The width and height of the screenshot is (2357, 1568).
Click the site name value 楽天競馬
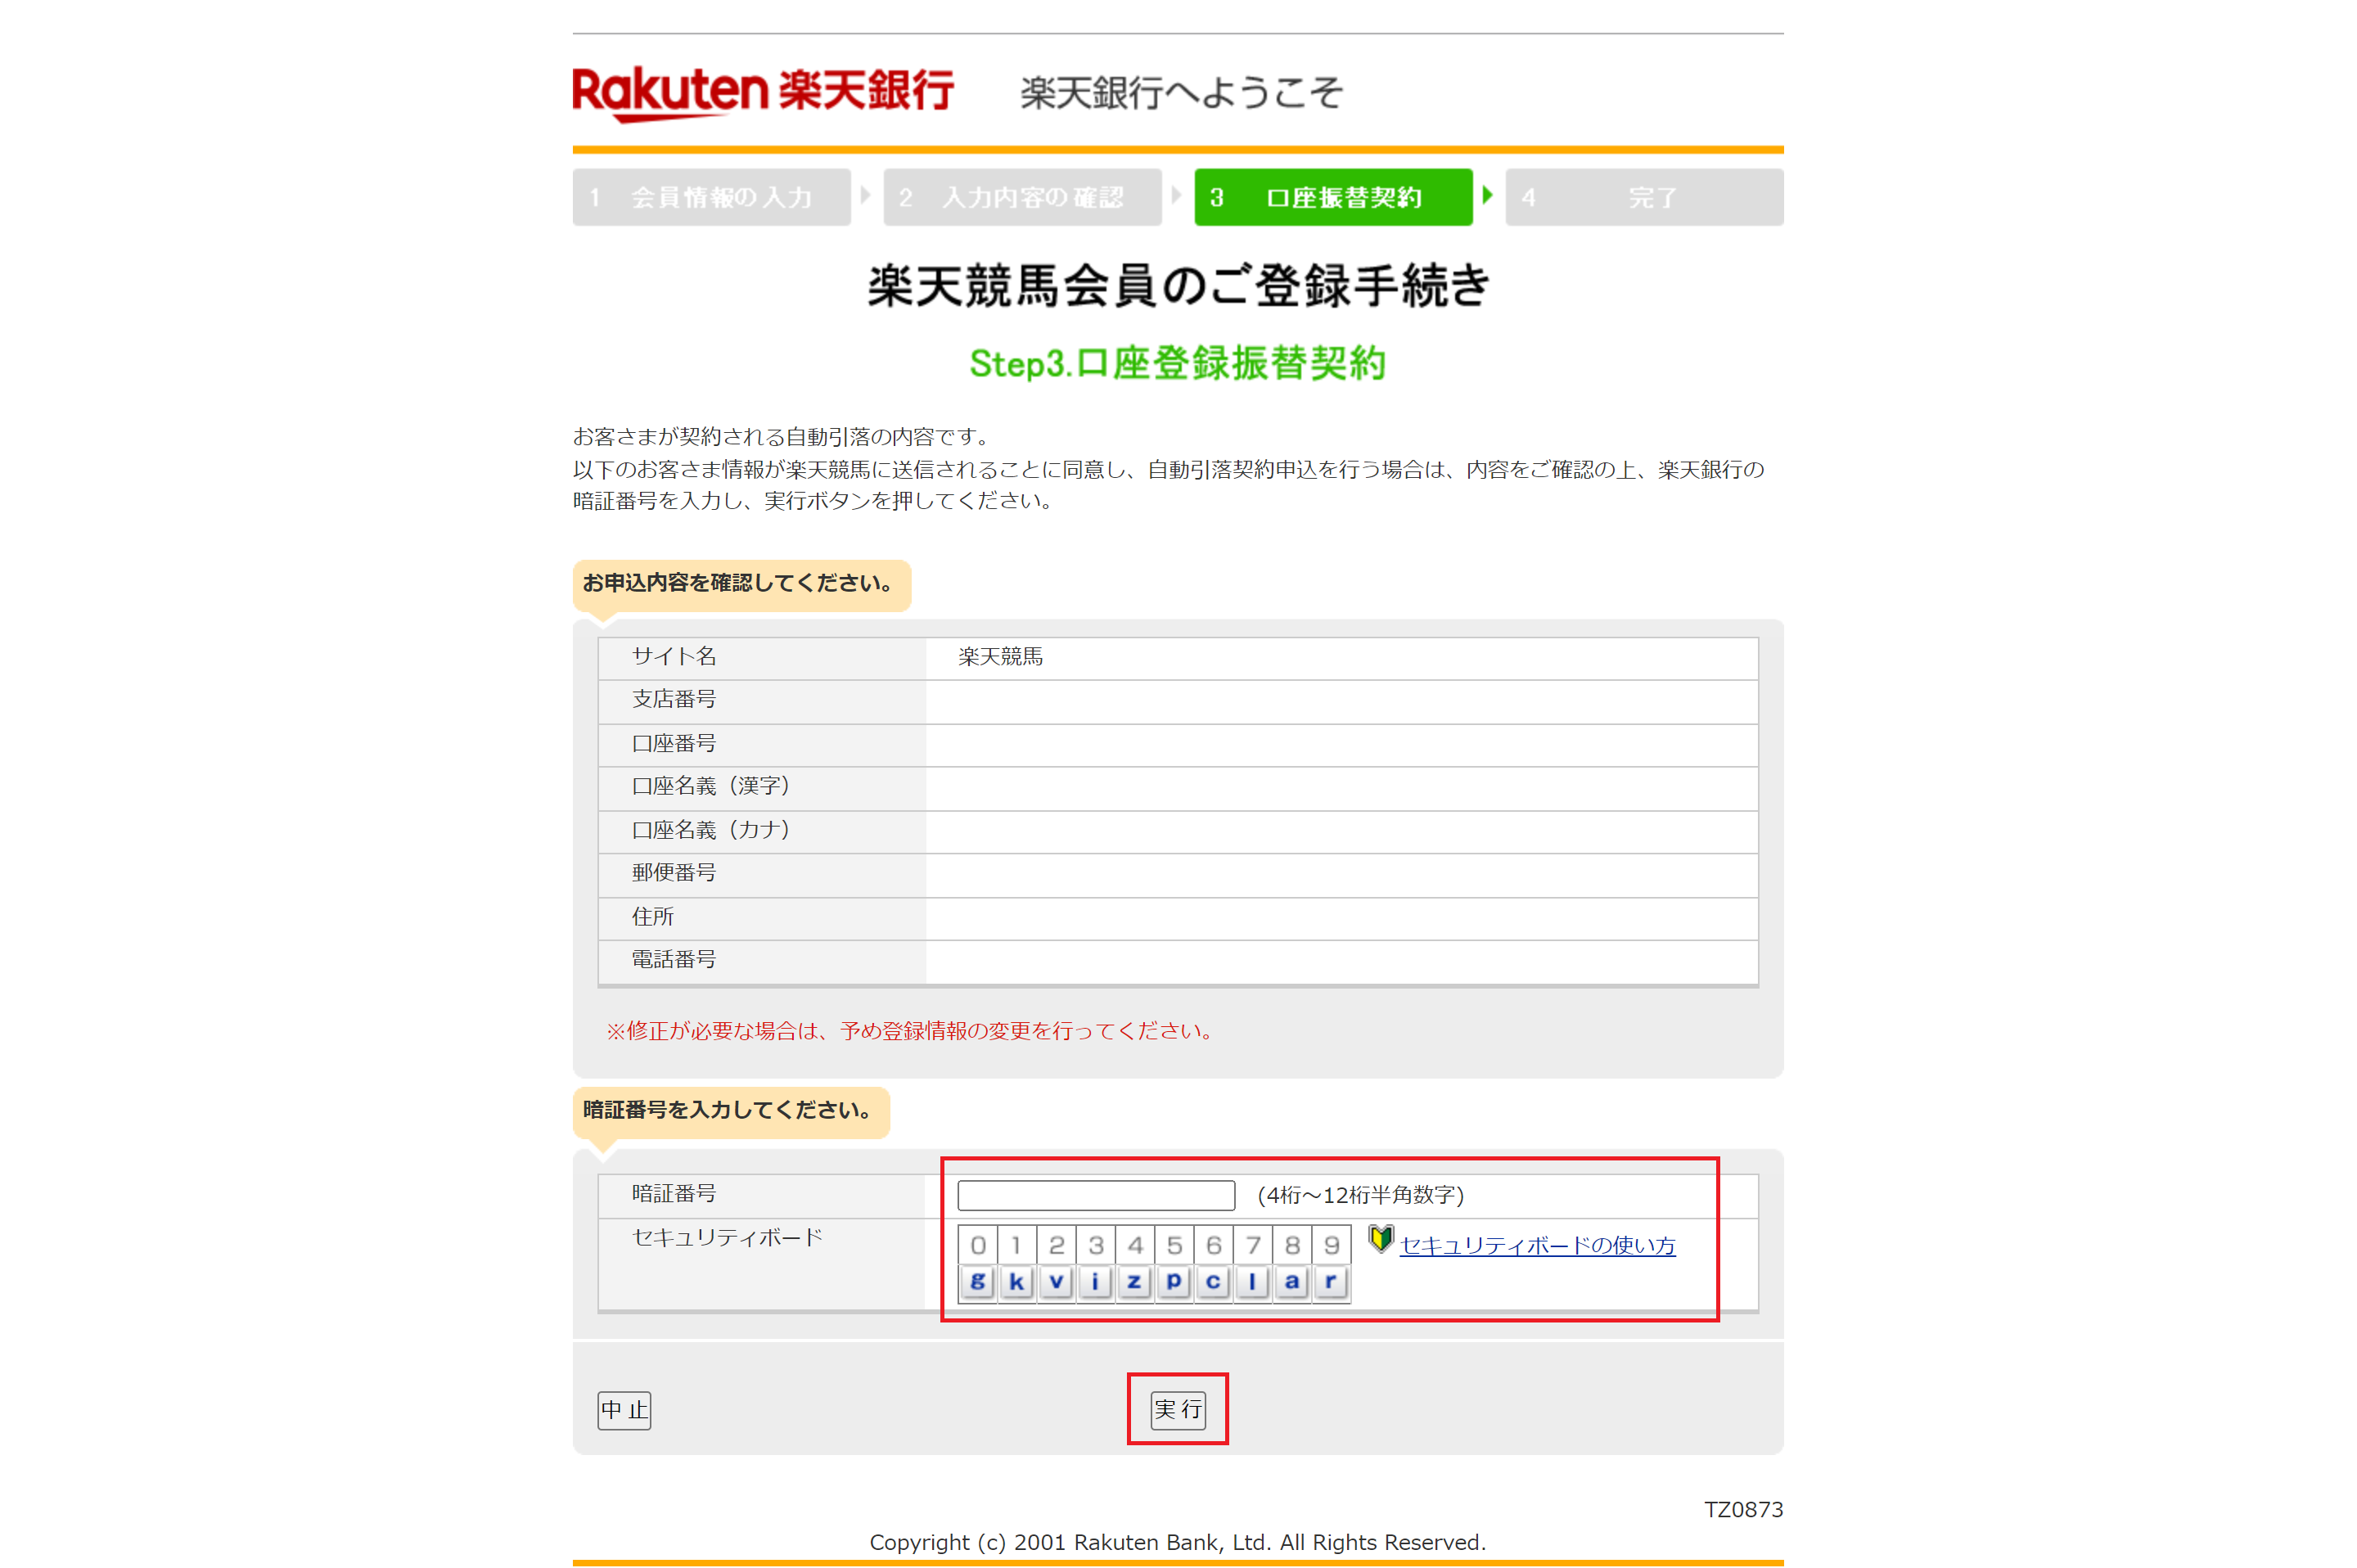(x=1000, y=656)
